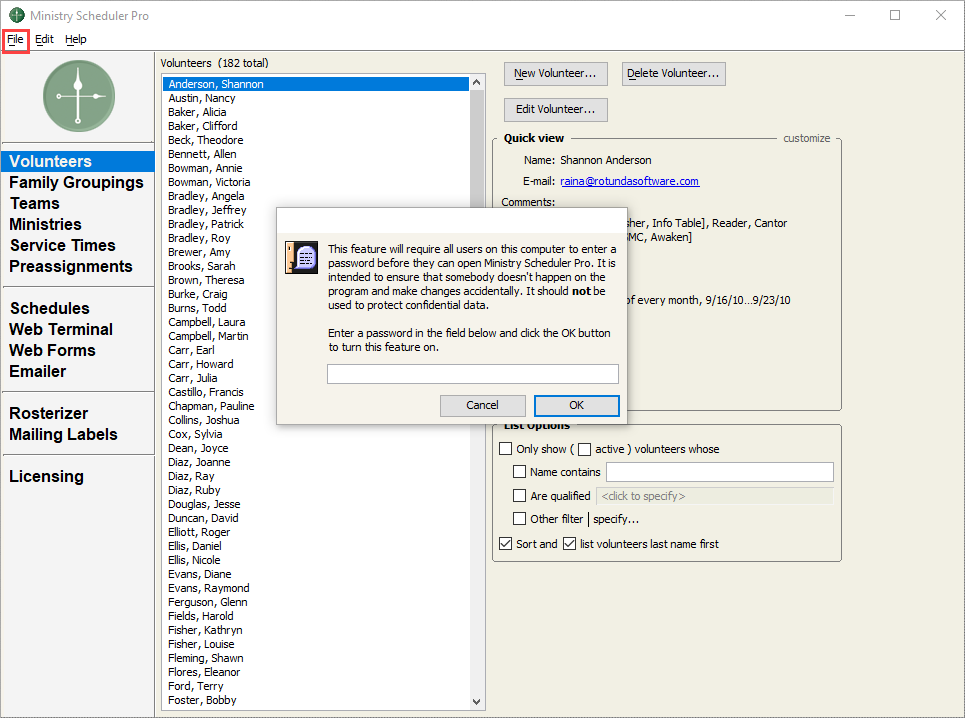
Task: Open the Help menu
Action: coord(76,39)
